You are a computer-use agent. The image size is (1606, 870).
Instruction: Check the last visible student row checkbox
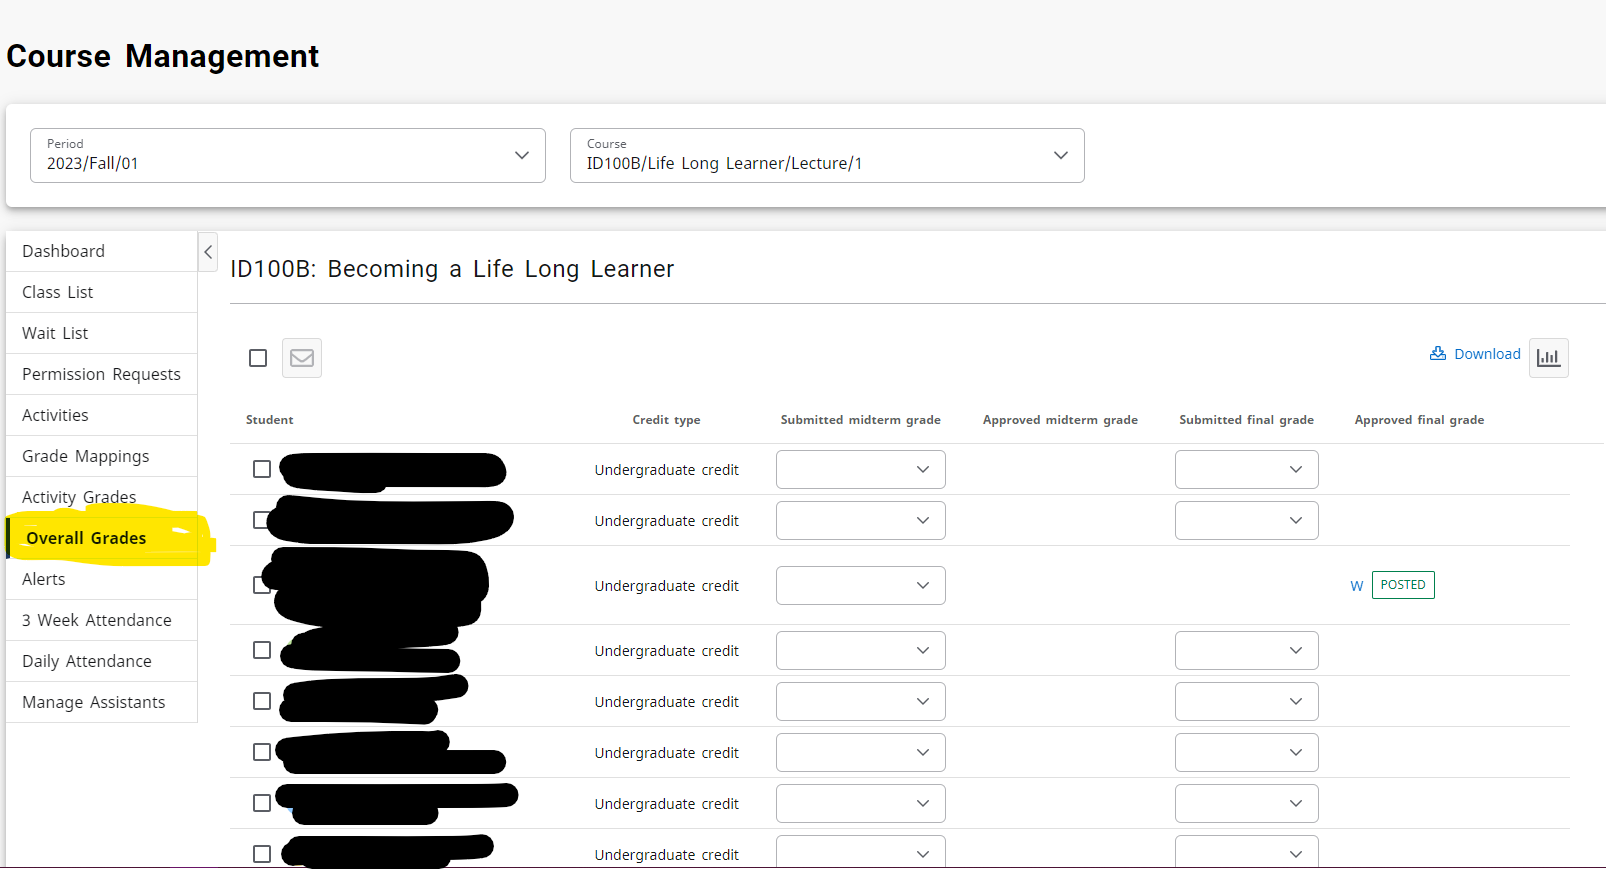click(262, 854)
